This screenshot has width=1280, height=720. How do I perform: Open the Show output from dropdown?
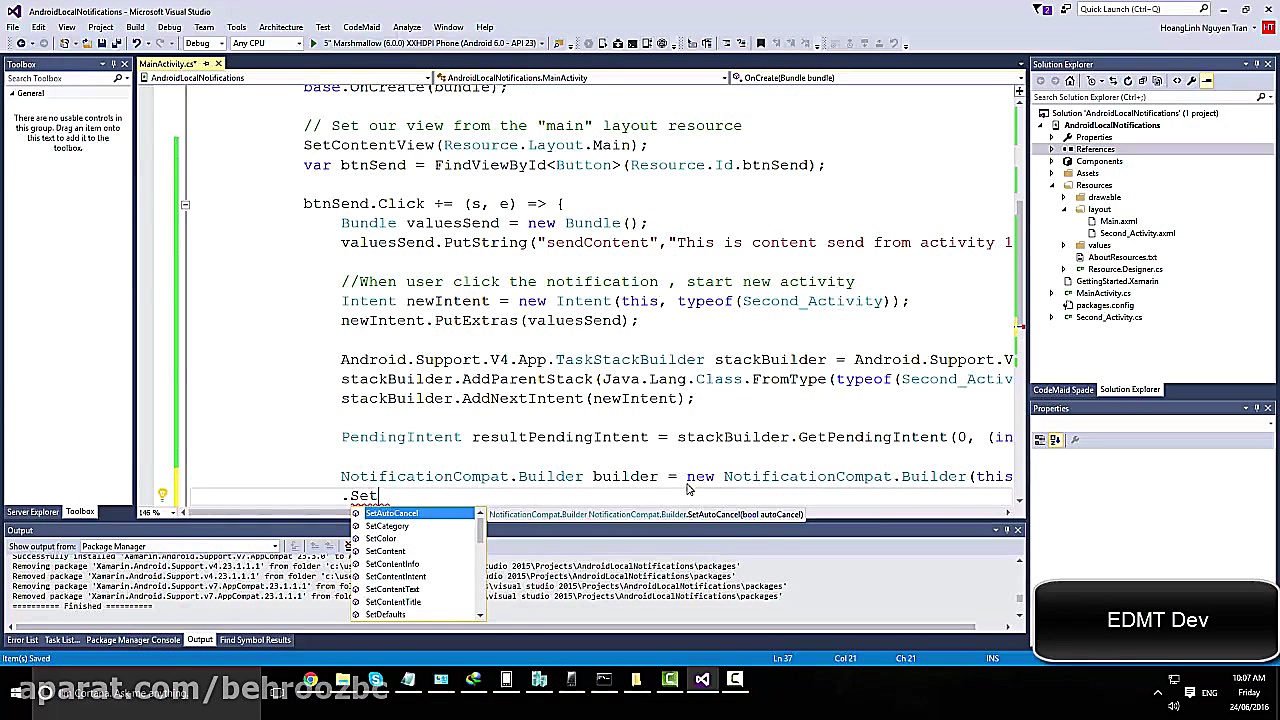[x=179, y=547]
